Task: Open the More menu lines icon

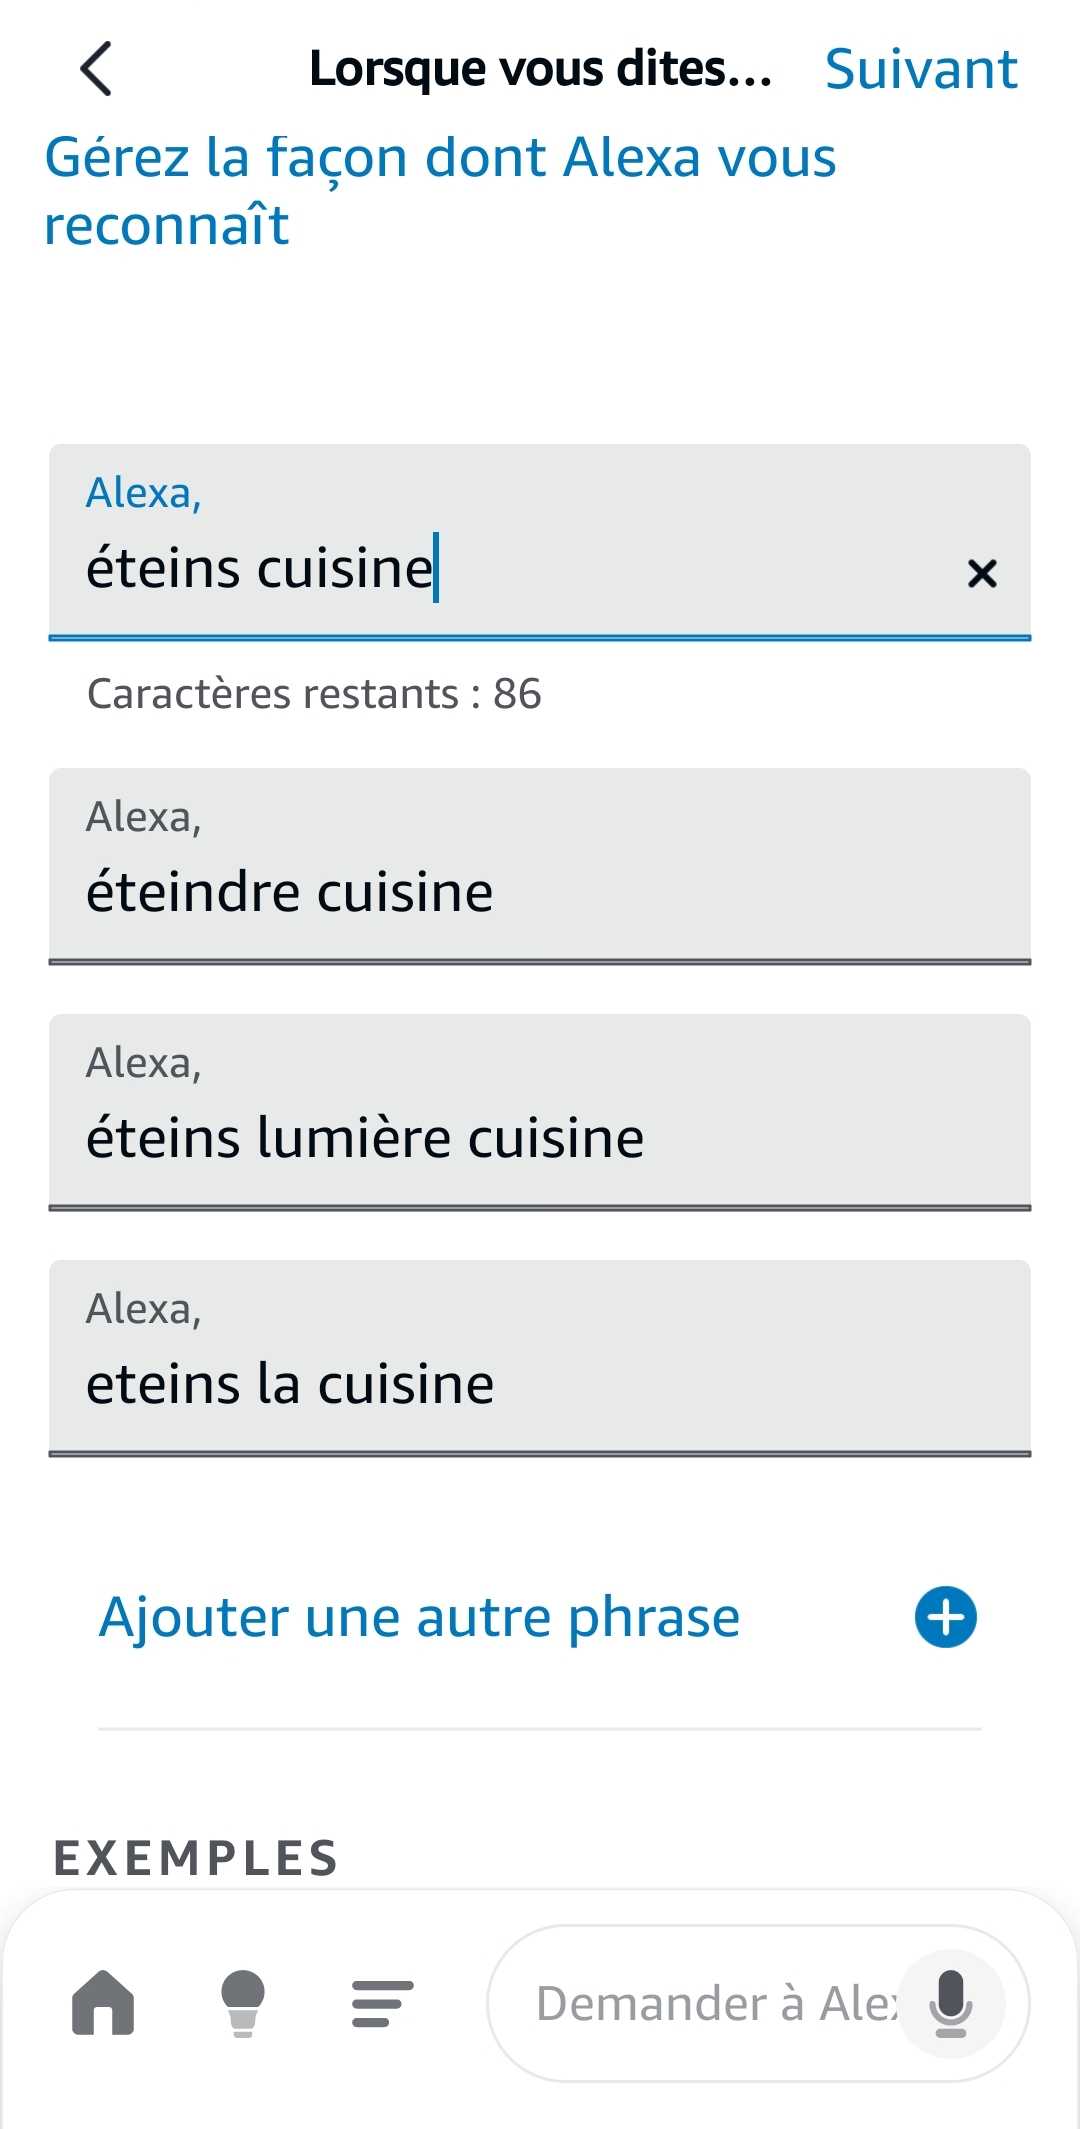Action: (382, 2003)
